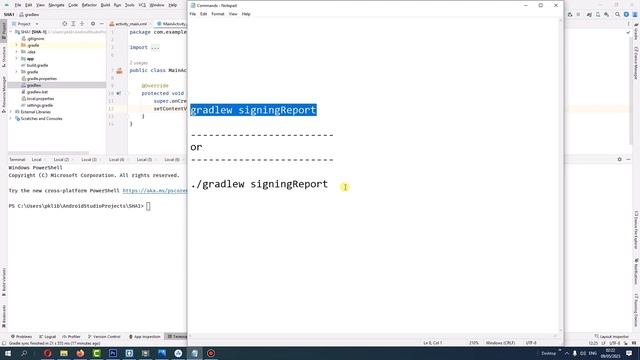Open the Logcat tool window

click(47, 336)
